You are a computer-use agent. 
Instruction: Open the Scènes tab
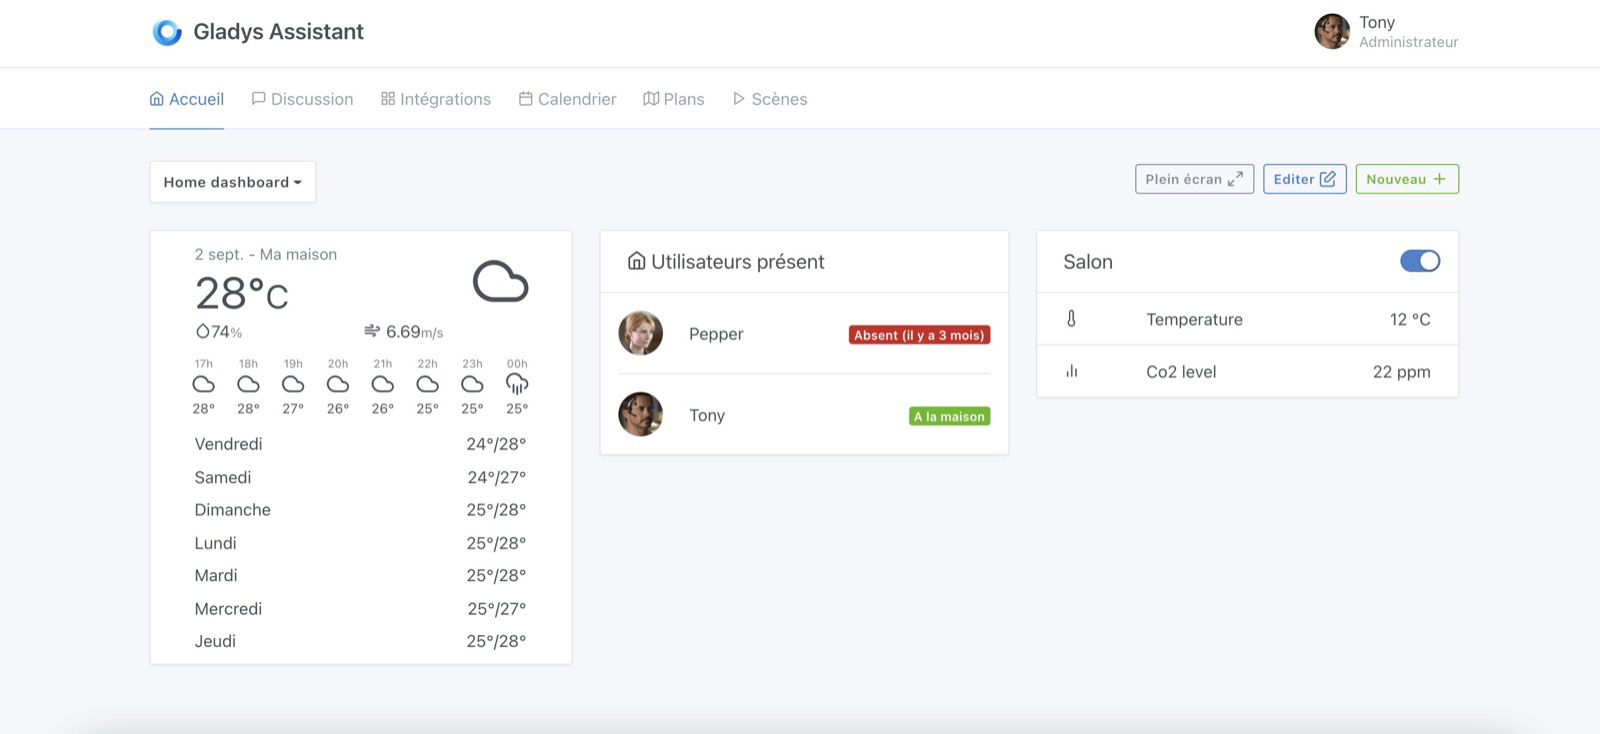[x=769, y=99]
